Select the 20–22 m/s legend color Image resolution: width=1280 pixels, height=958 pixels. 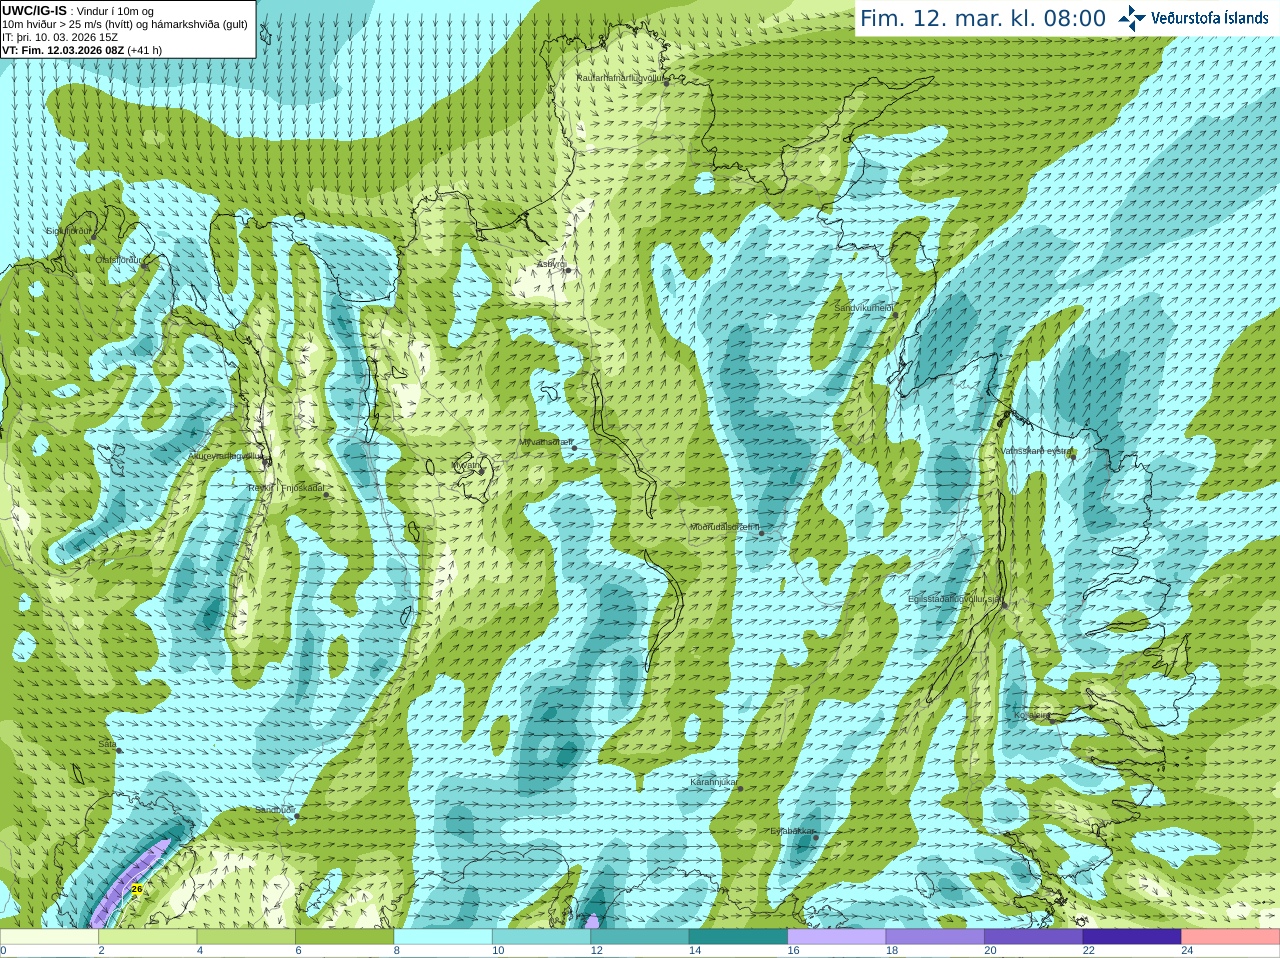1034,936
